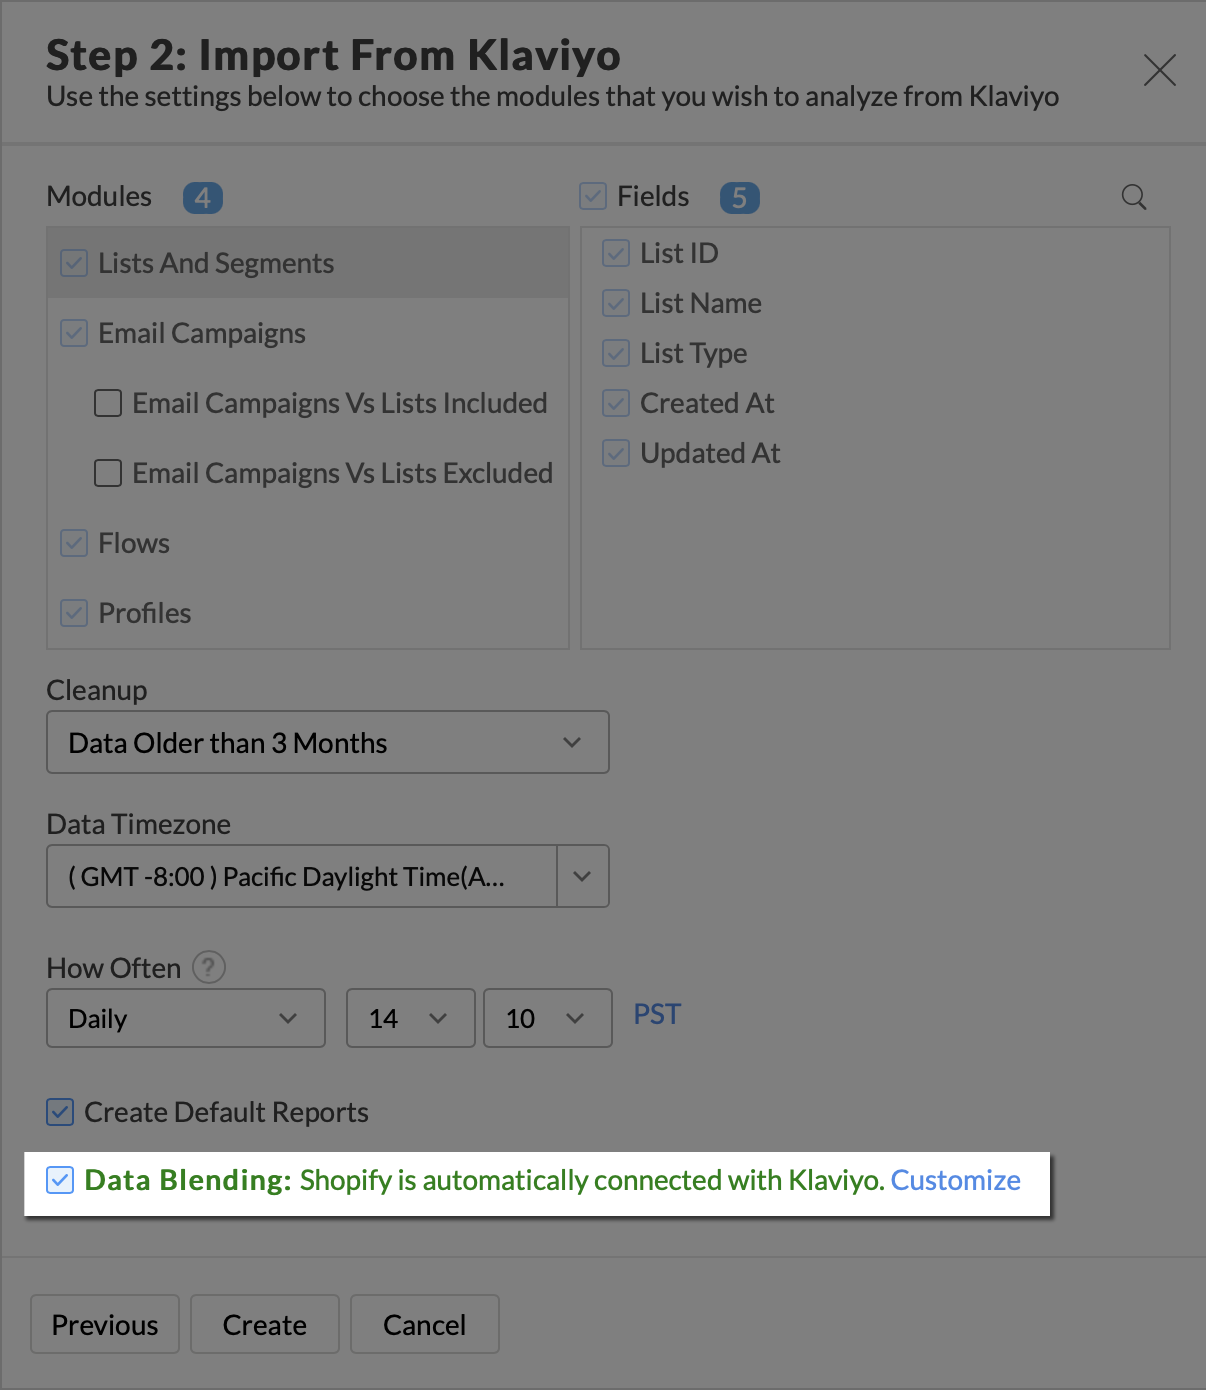Image resolution: width=1206 pixels, height=1390 pixels.
Task: Expand the Data Timezone dropdown arrow
Action: pyautogui.click(x=582, y=876)
